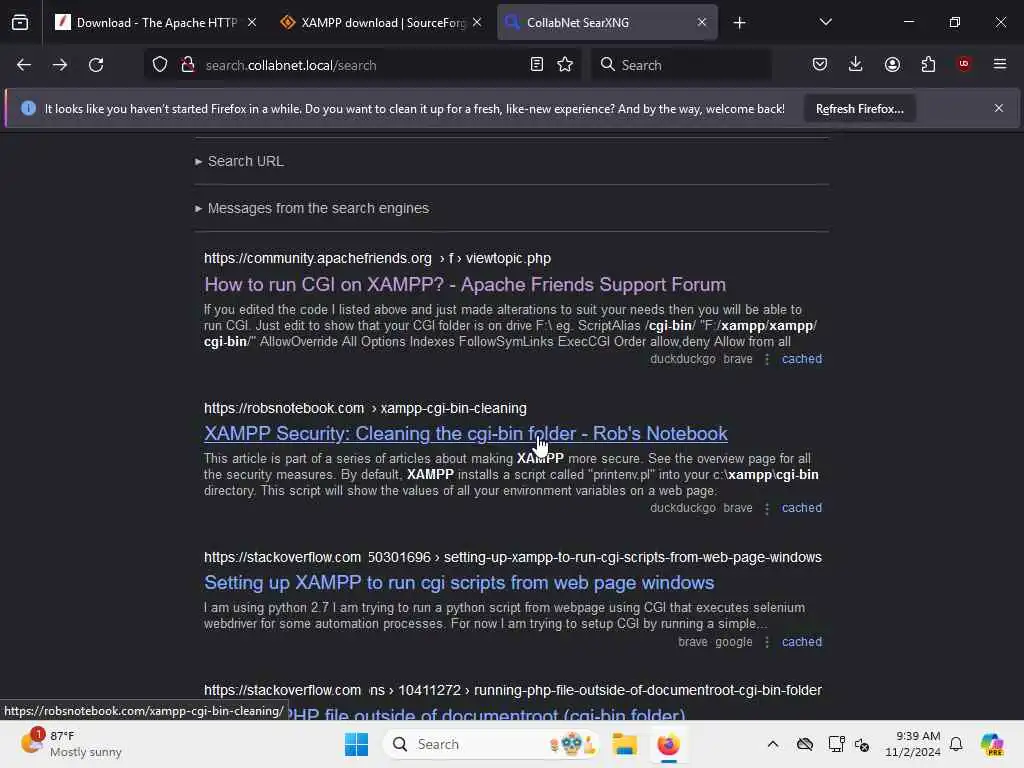List all tabs dropdown arrow
The image size is (1024, 768).
coord(825,22)
